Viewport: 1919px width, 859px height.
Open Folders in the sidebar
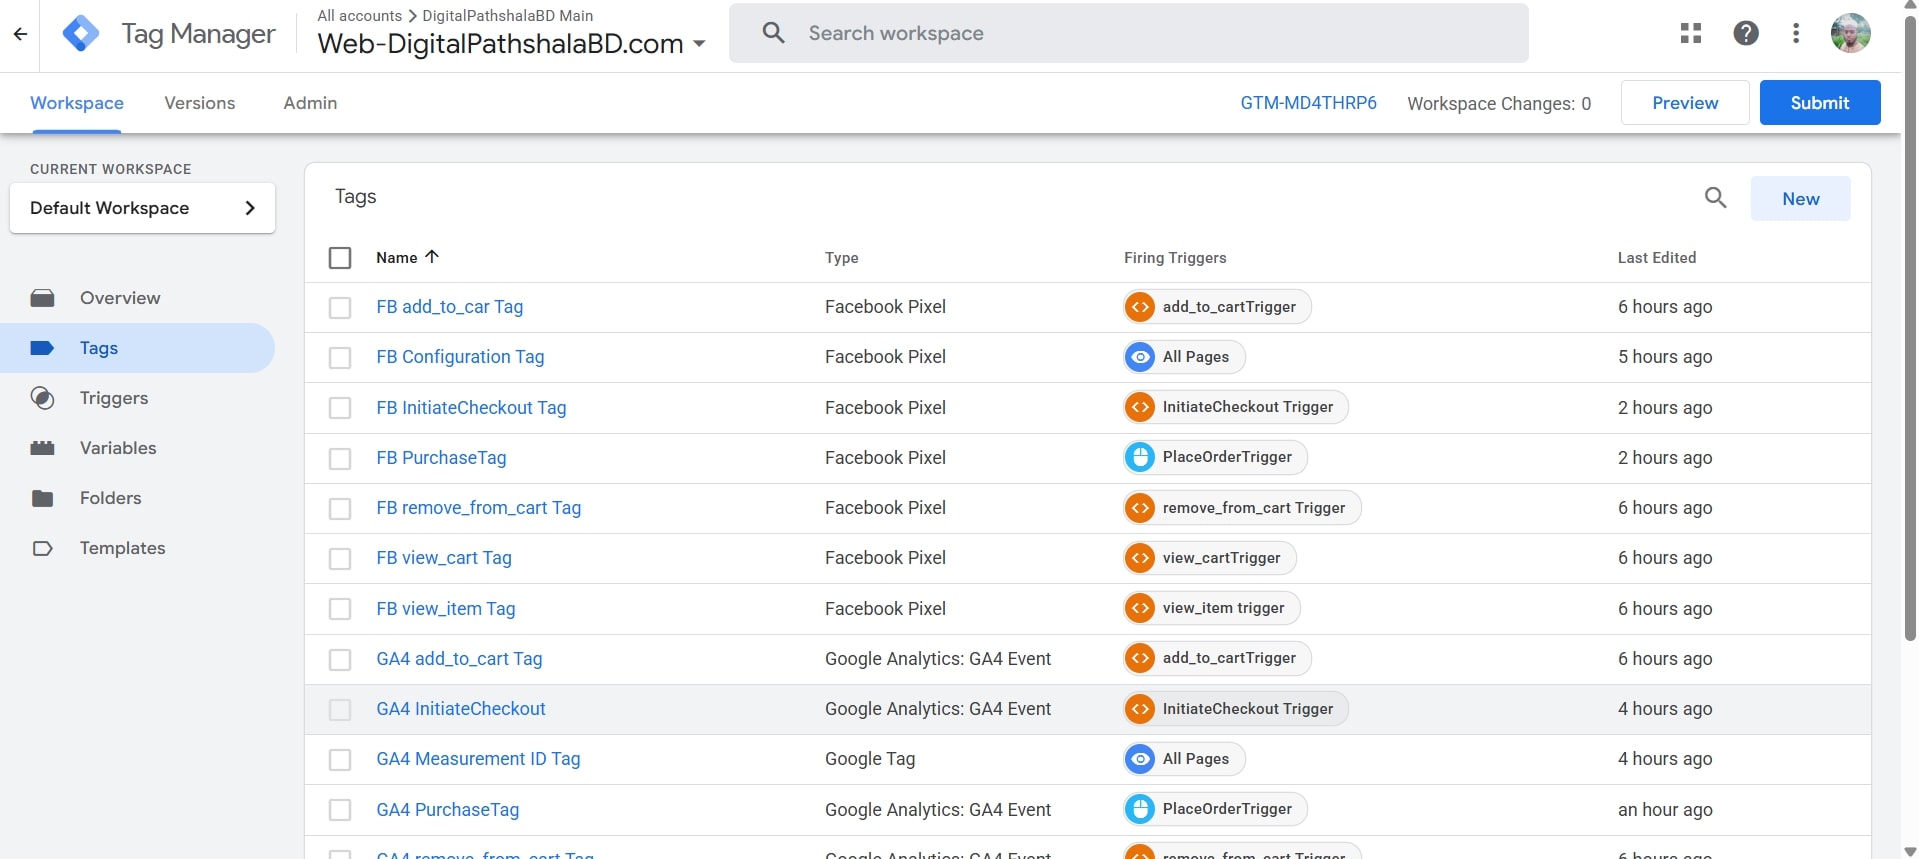click(110, 498)
